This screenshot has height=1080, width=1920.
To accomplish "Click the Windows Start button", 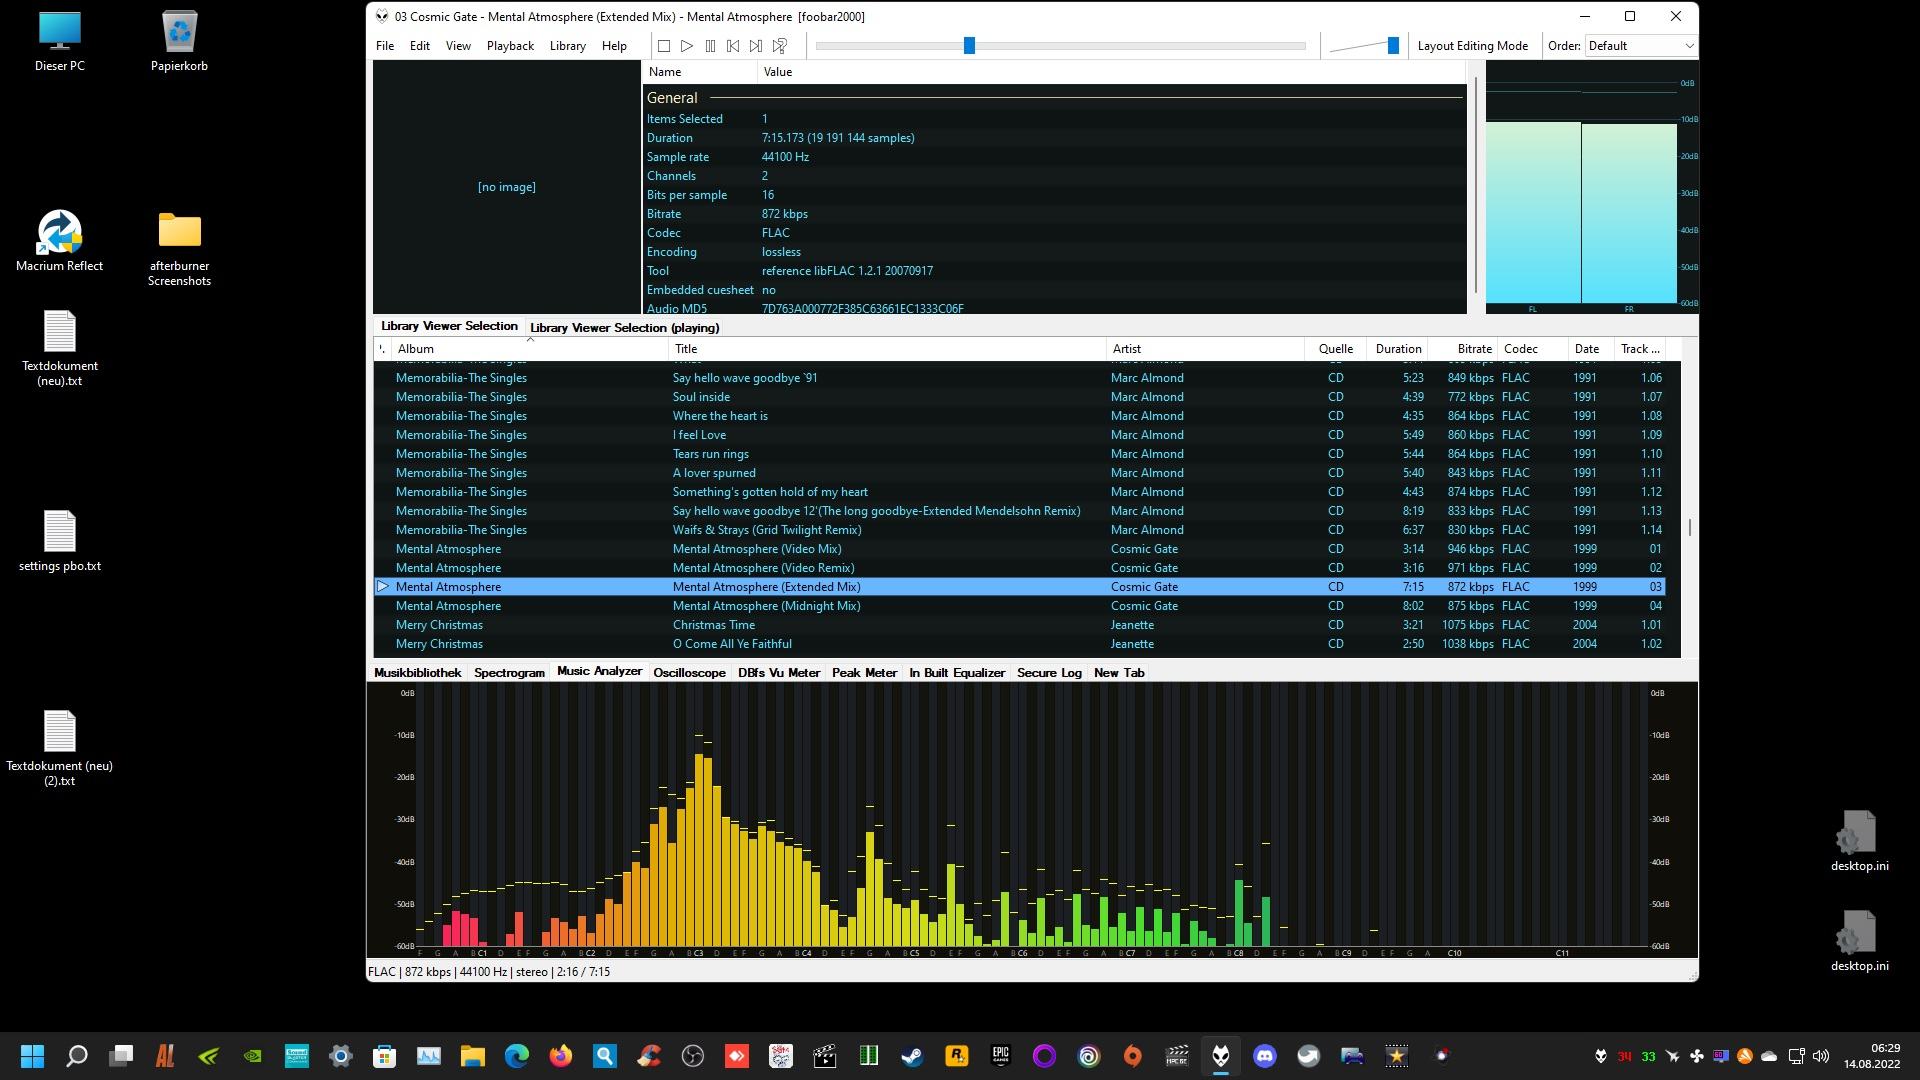I will [x=32, y=1056].
